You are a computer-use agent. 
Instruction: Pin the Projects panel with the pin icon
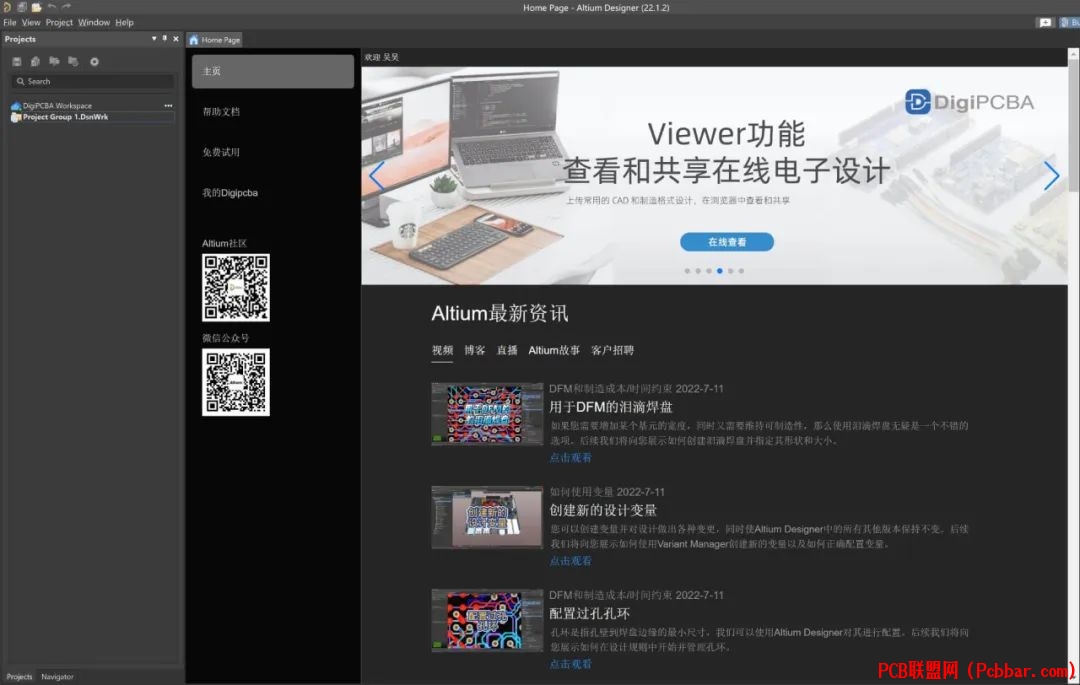tap(165, 39)
